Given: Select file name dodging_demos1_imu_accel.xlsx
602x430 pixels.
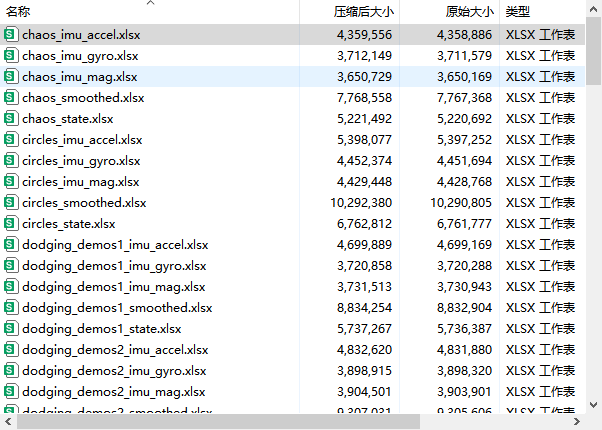Looking at the screenshot, I should (115, 245).
